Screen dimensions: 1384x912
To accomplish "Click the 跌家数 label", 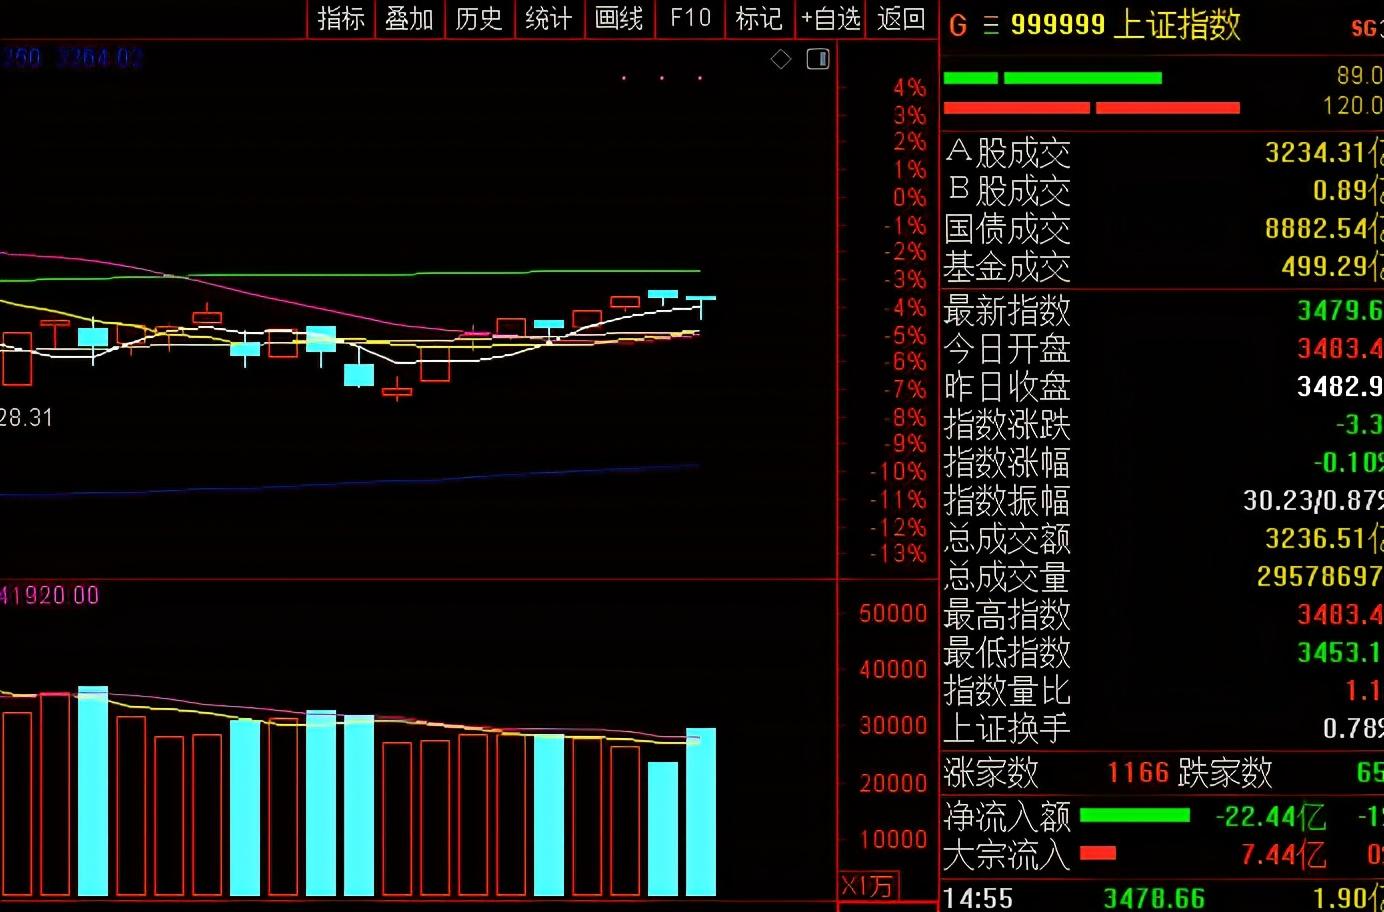I will [x=1225, y=773].
